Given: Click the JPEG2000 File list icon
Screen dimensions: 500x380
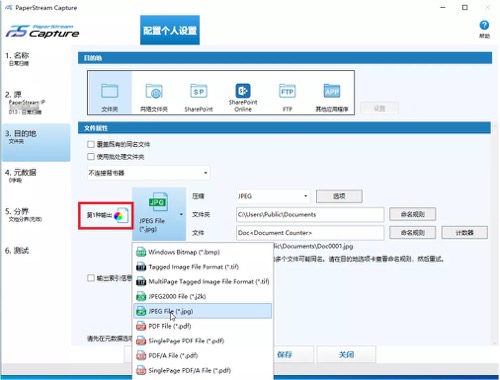Looking at the screenshot, I should [x=141, y=296].
